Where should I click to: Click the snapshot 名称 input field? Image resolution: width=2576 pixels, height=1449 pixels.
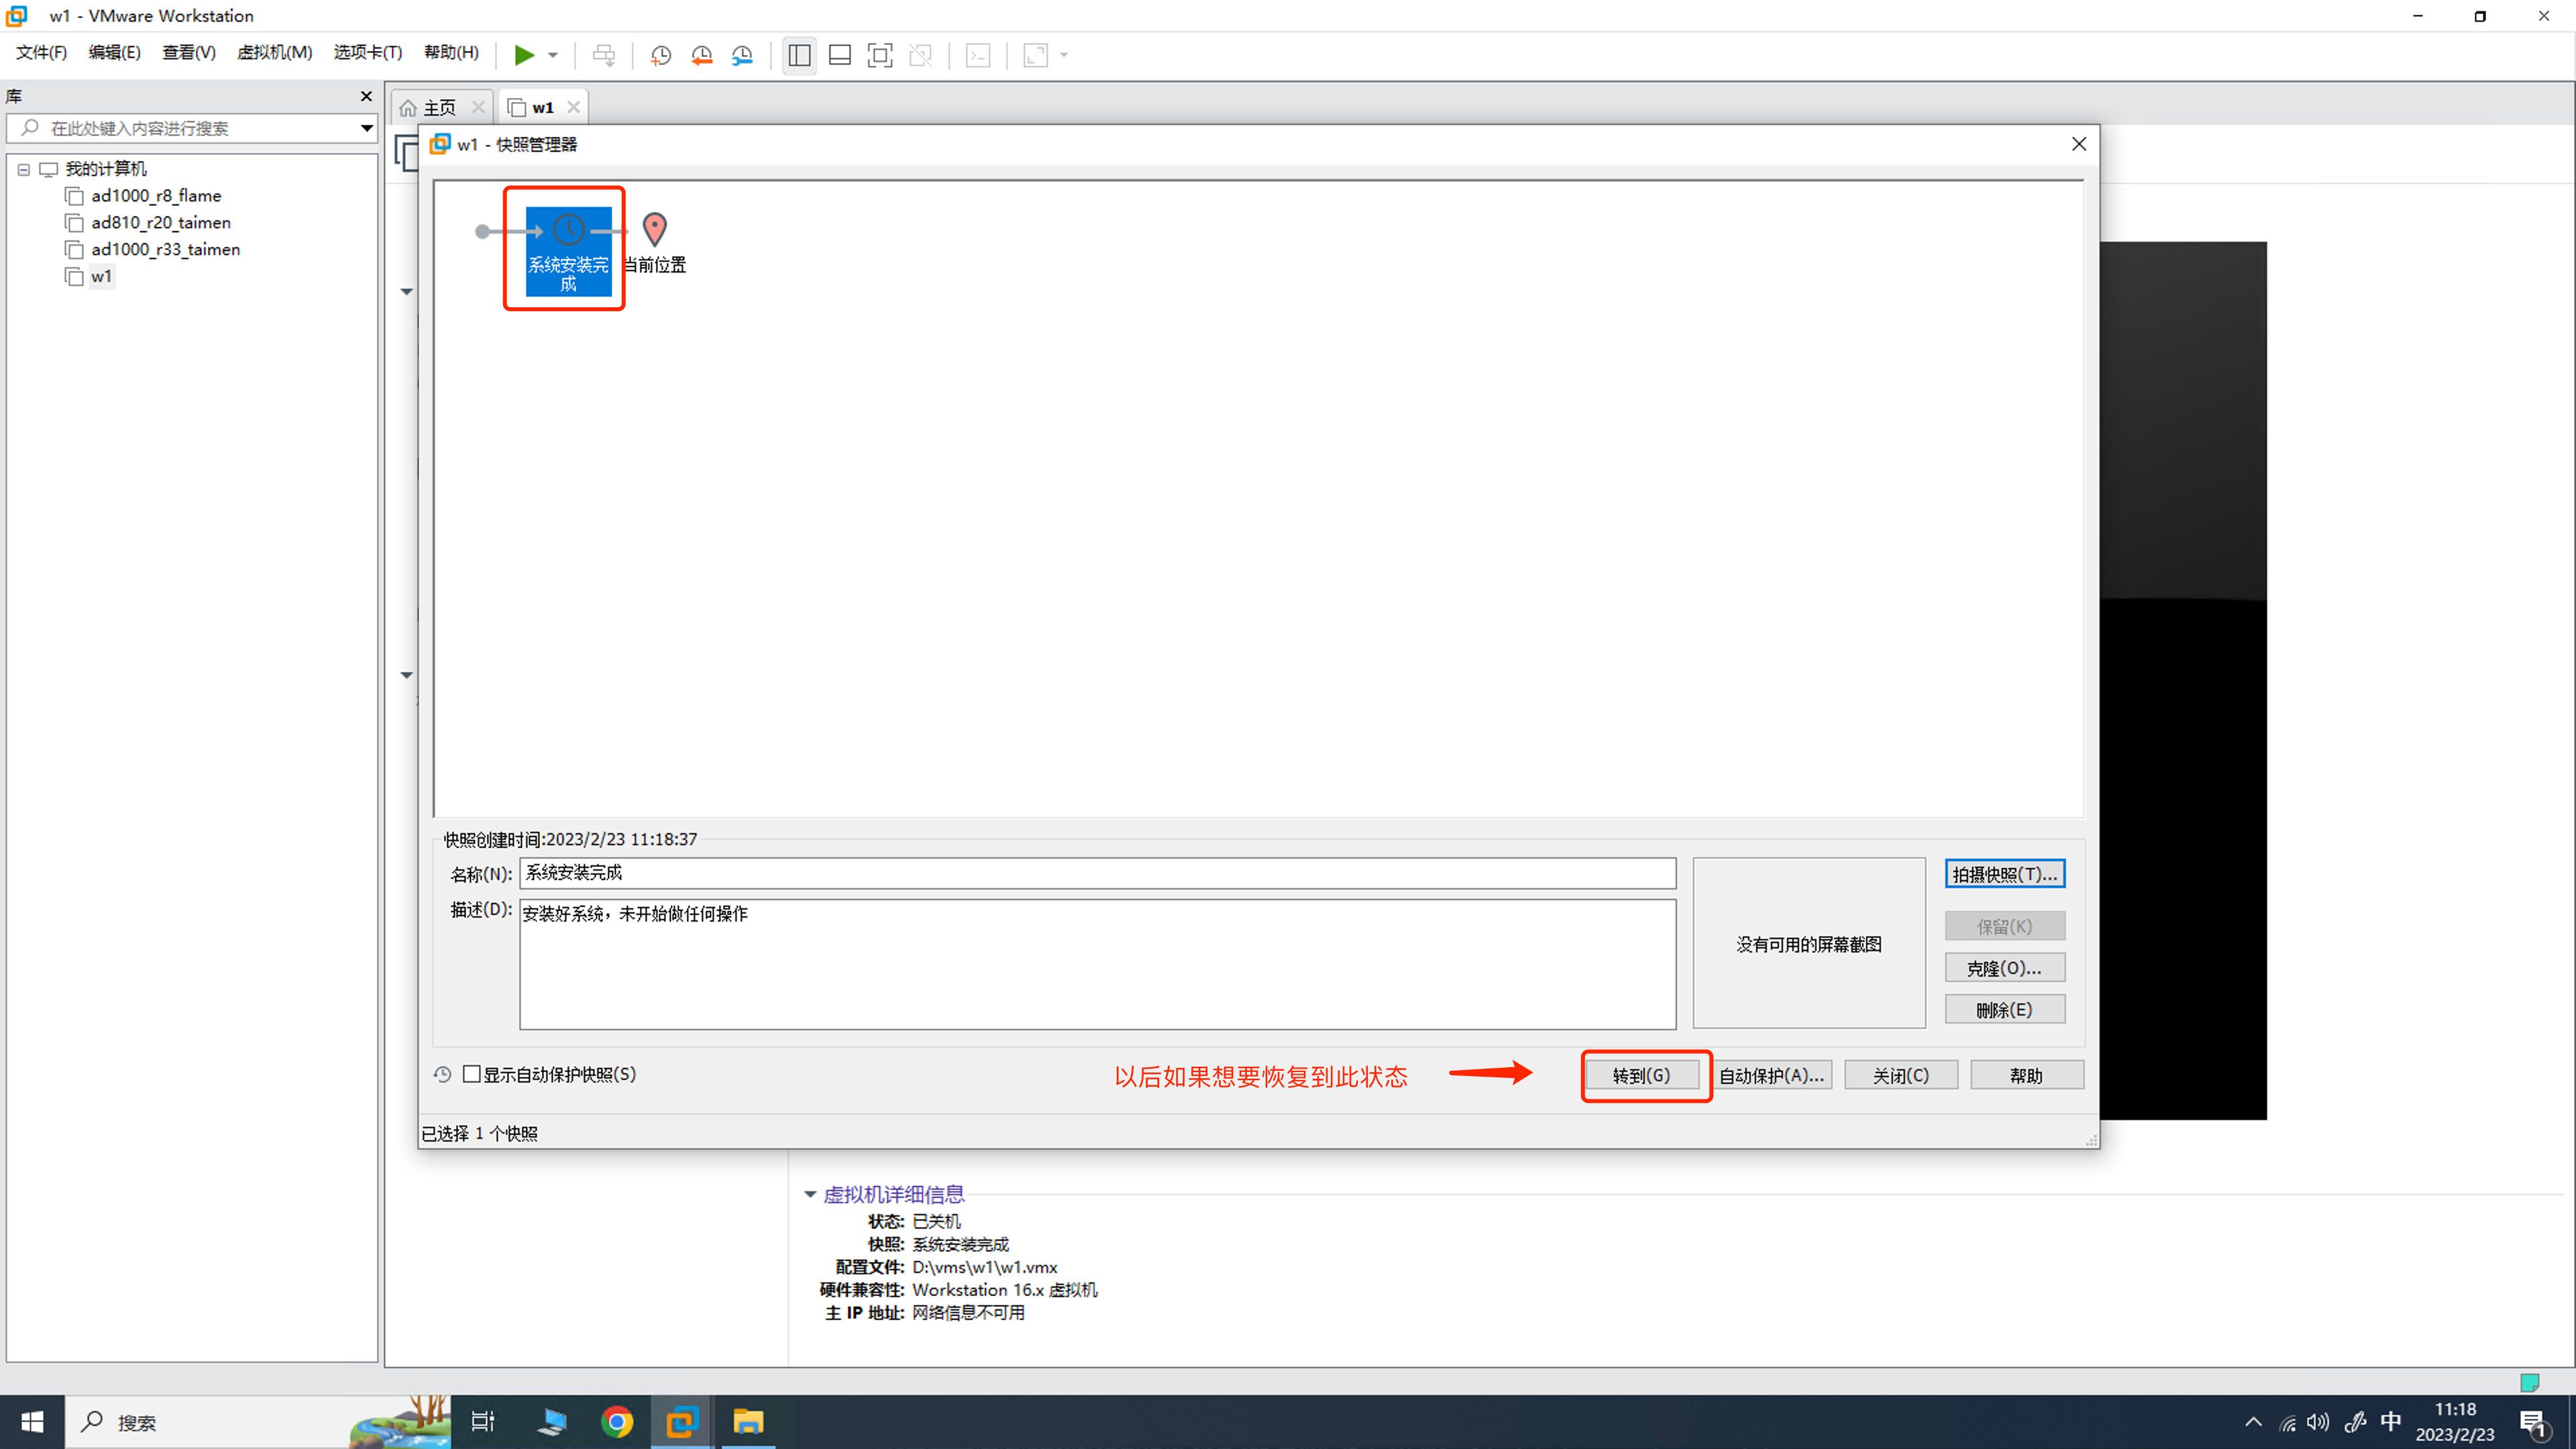(x=1097, y=873)
